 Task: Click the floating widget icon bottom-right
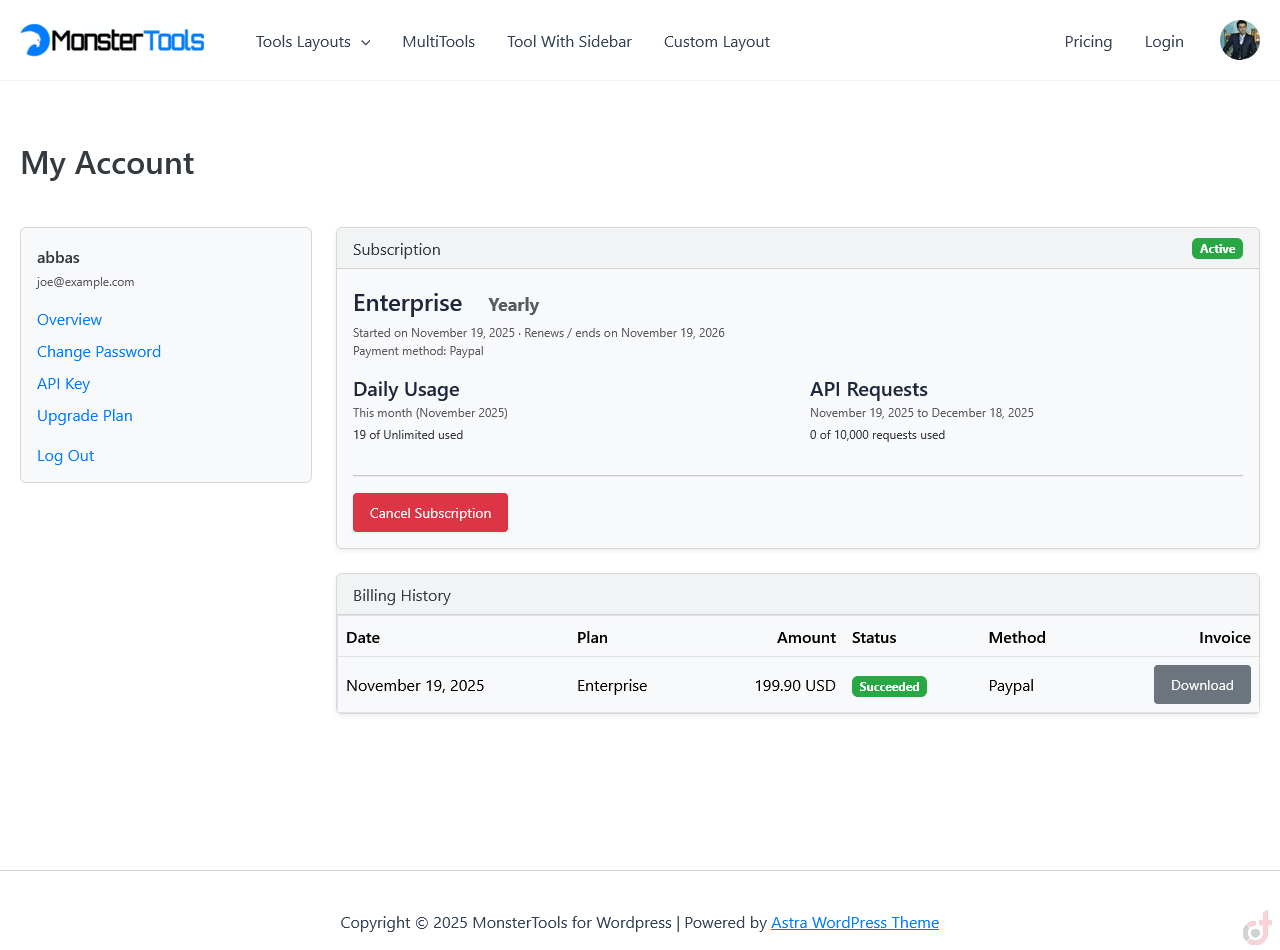pyautogui.click(x=1257, y=928)
